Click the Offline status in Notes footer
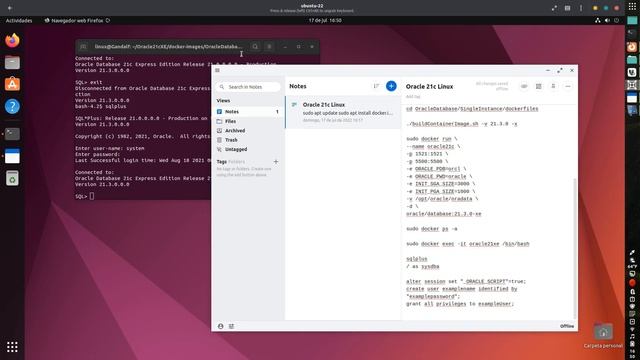Screen dimensions: 640x360 (x=567, y=326)
